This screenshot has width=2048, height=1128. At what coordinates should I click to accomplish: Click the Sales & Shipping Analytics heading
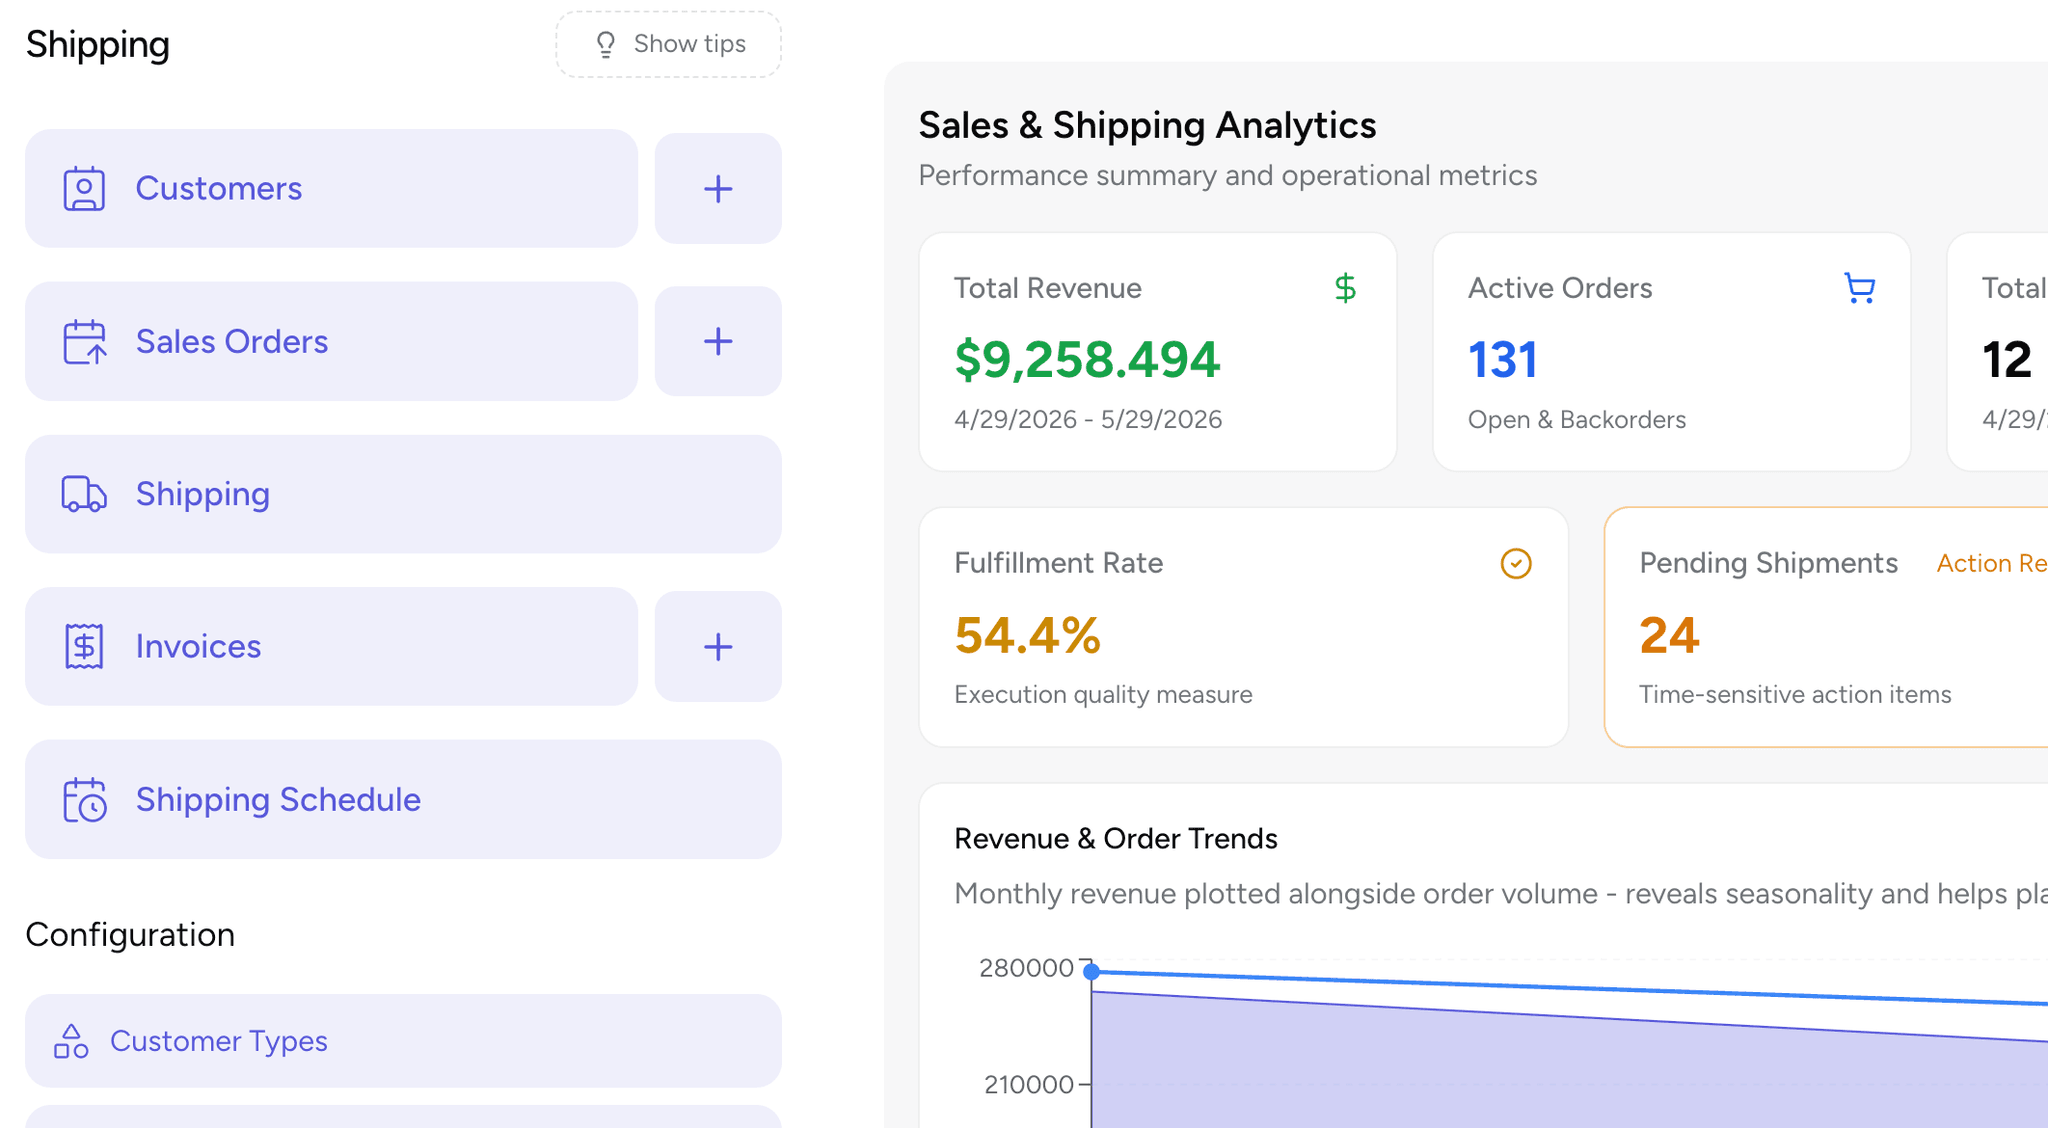coord(1147,125)
